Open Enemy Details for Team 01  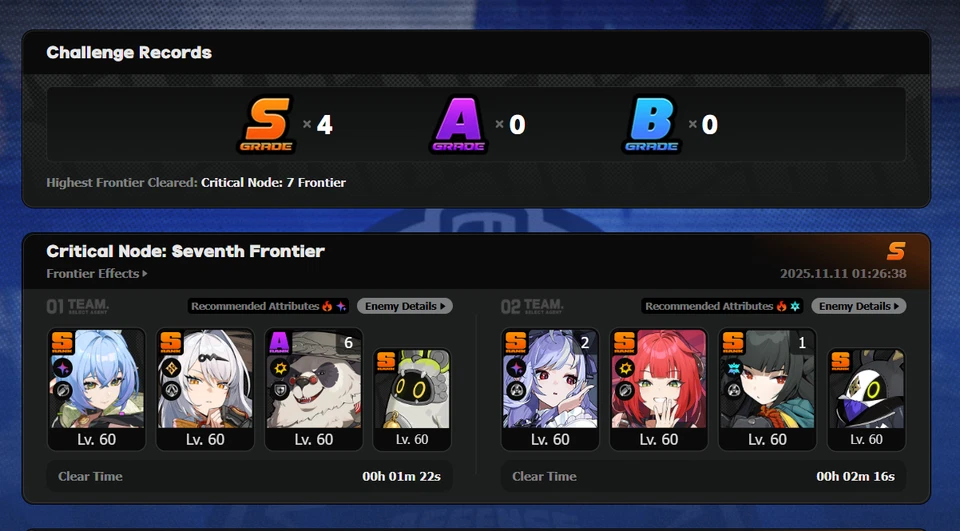tap(405, 306)
